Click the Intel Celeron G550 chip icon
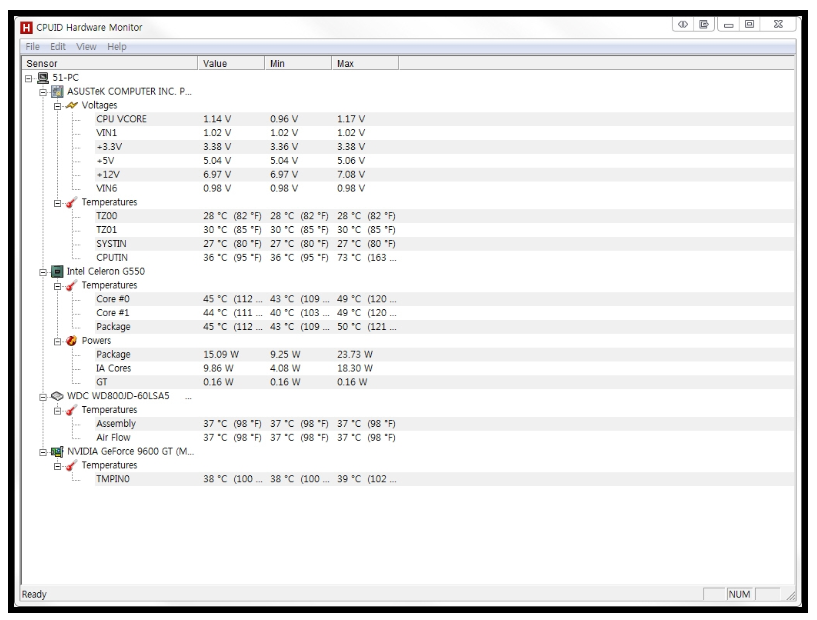Viewport: 817px width, 620px height. click(57, 272)
